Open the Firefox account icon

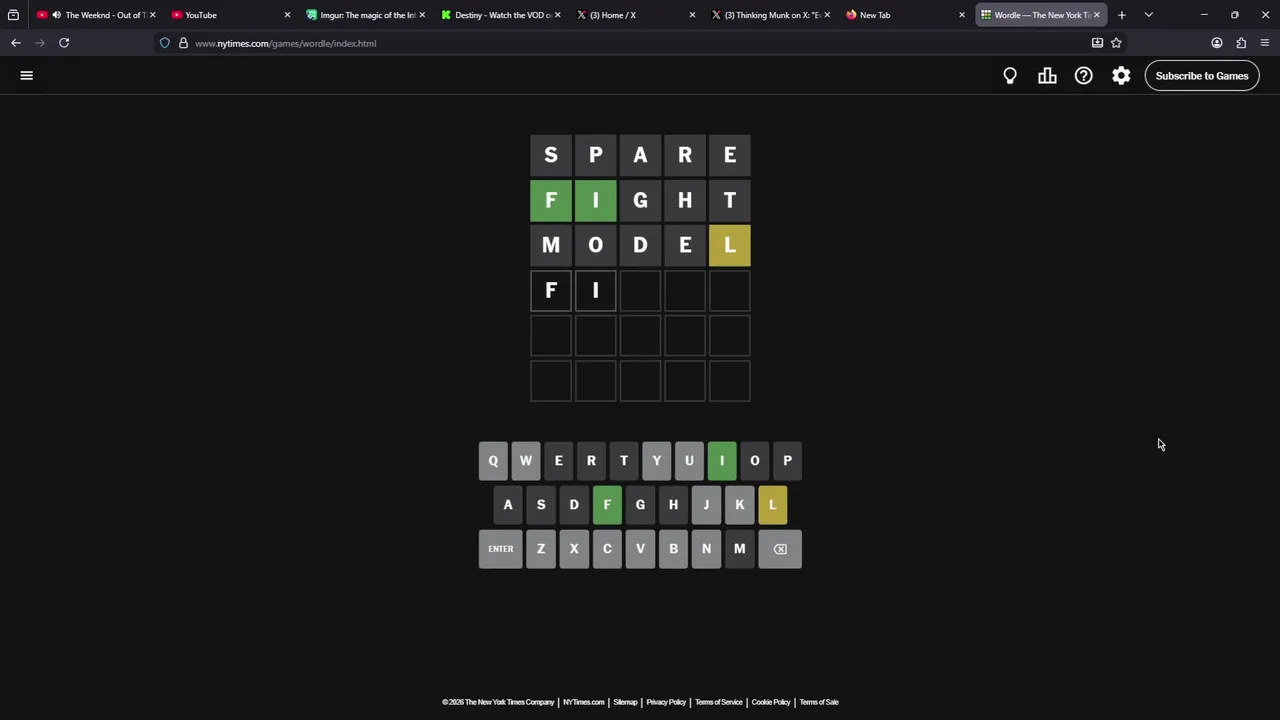pyautogui.click(x=1217, y=43)
